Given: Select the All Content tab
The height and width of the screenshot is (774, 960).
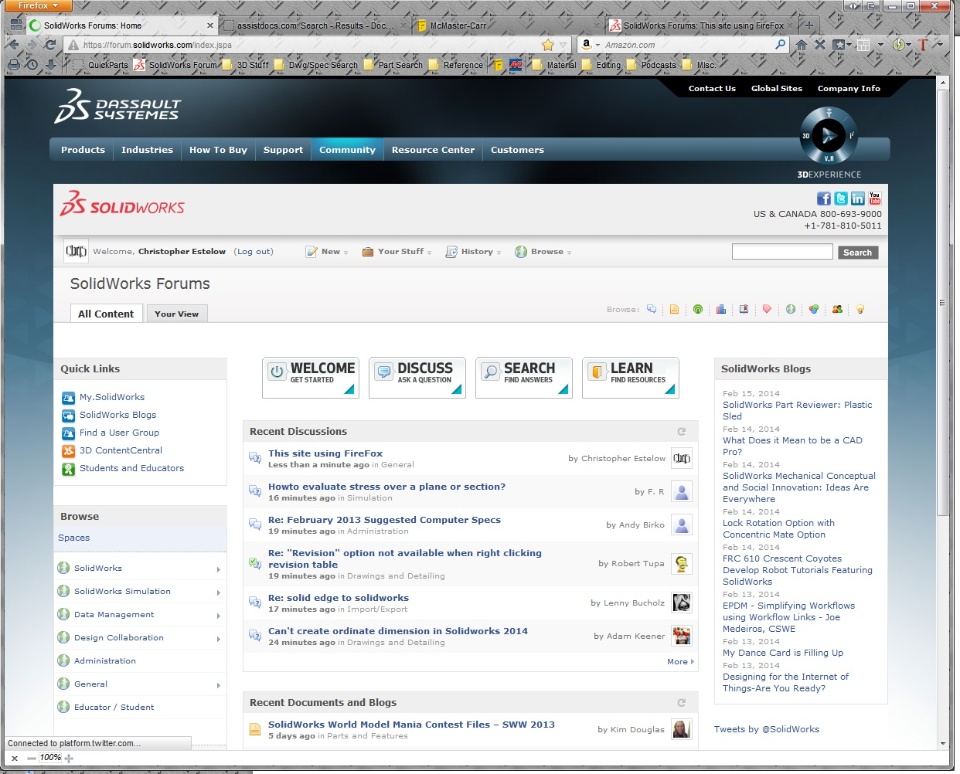Looking at the screenshot, I should [106, 314].
